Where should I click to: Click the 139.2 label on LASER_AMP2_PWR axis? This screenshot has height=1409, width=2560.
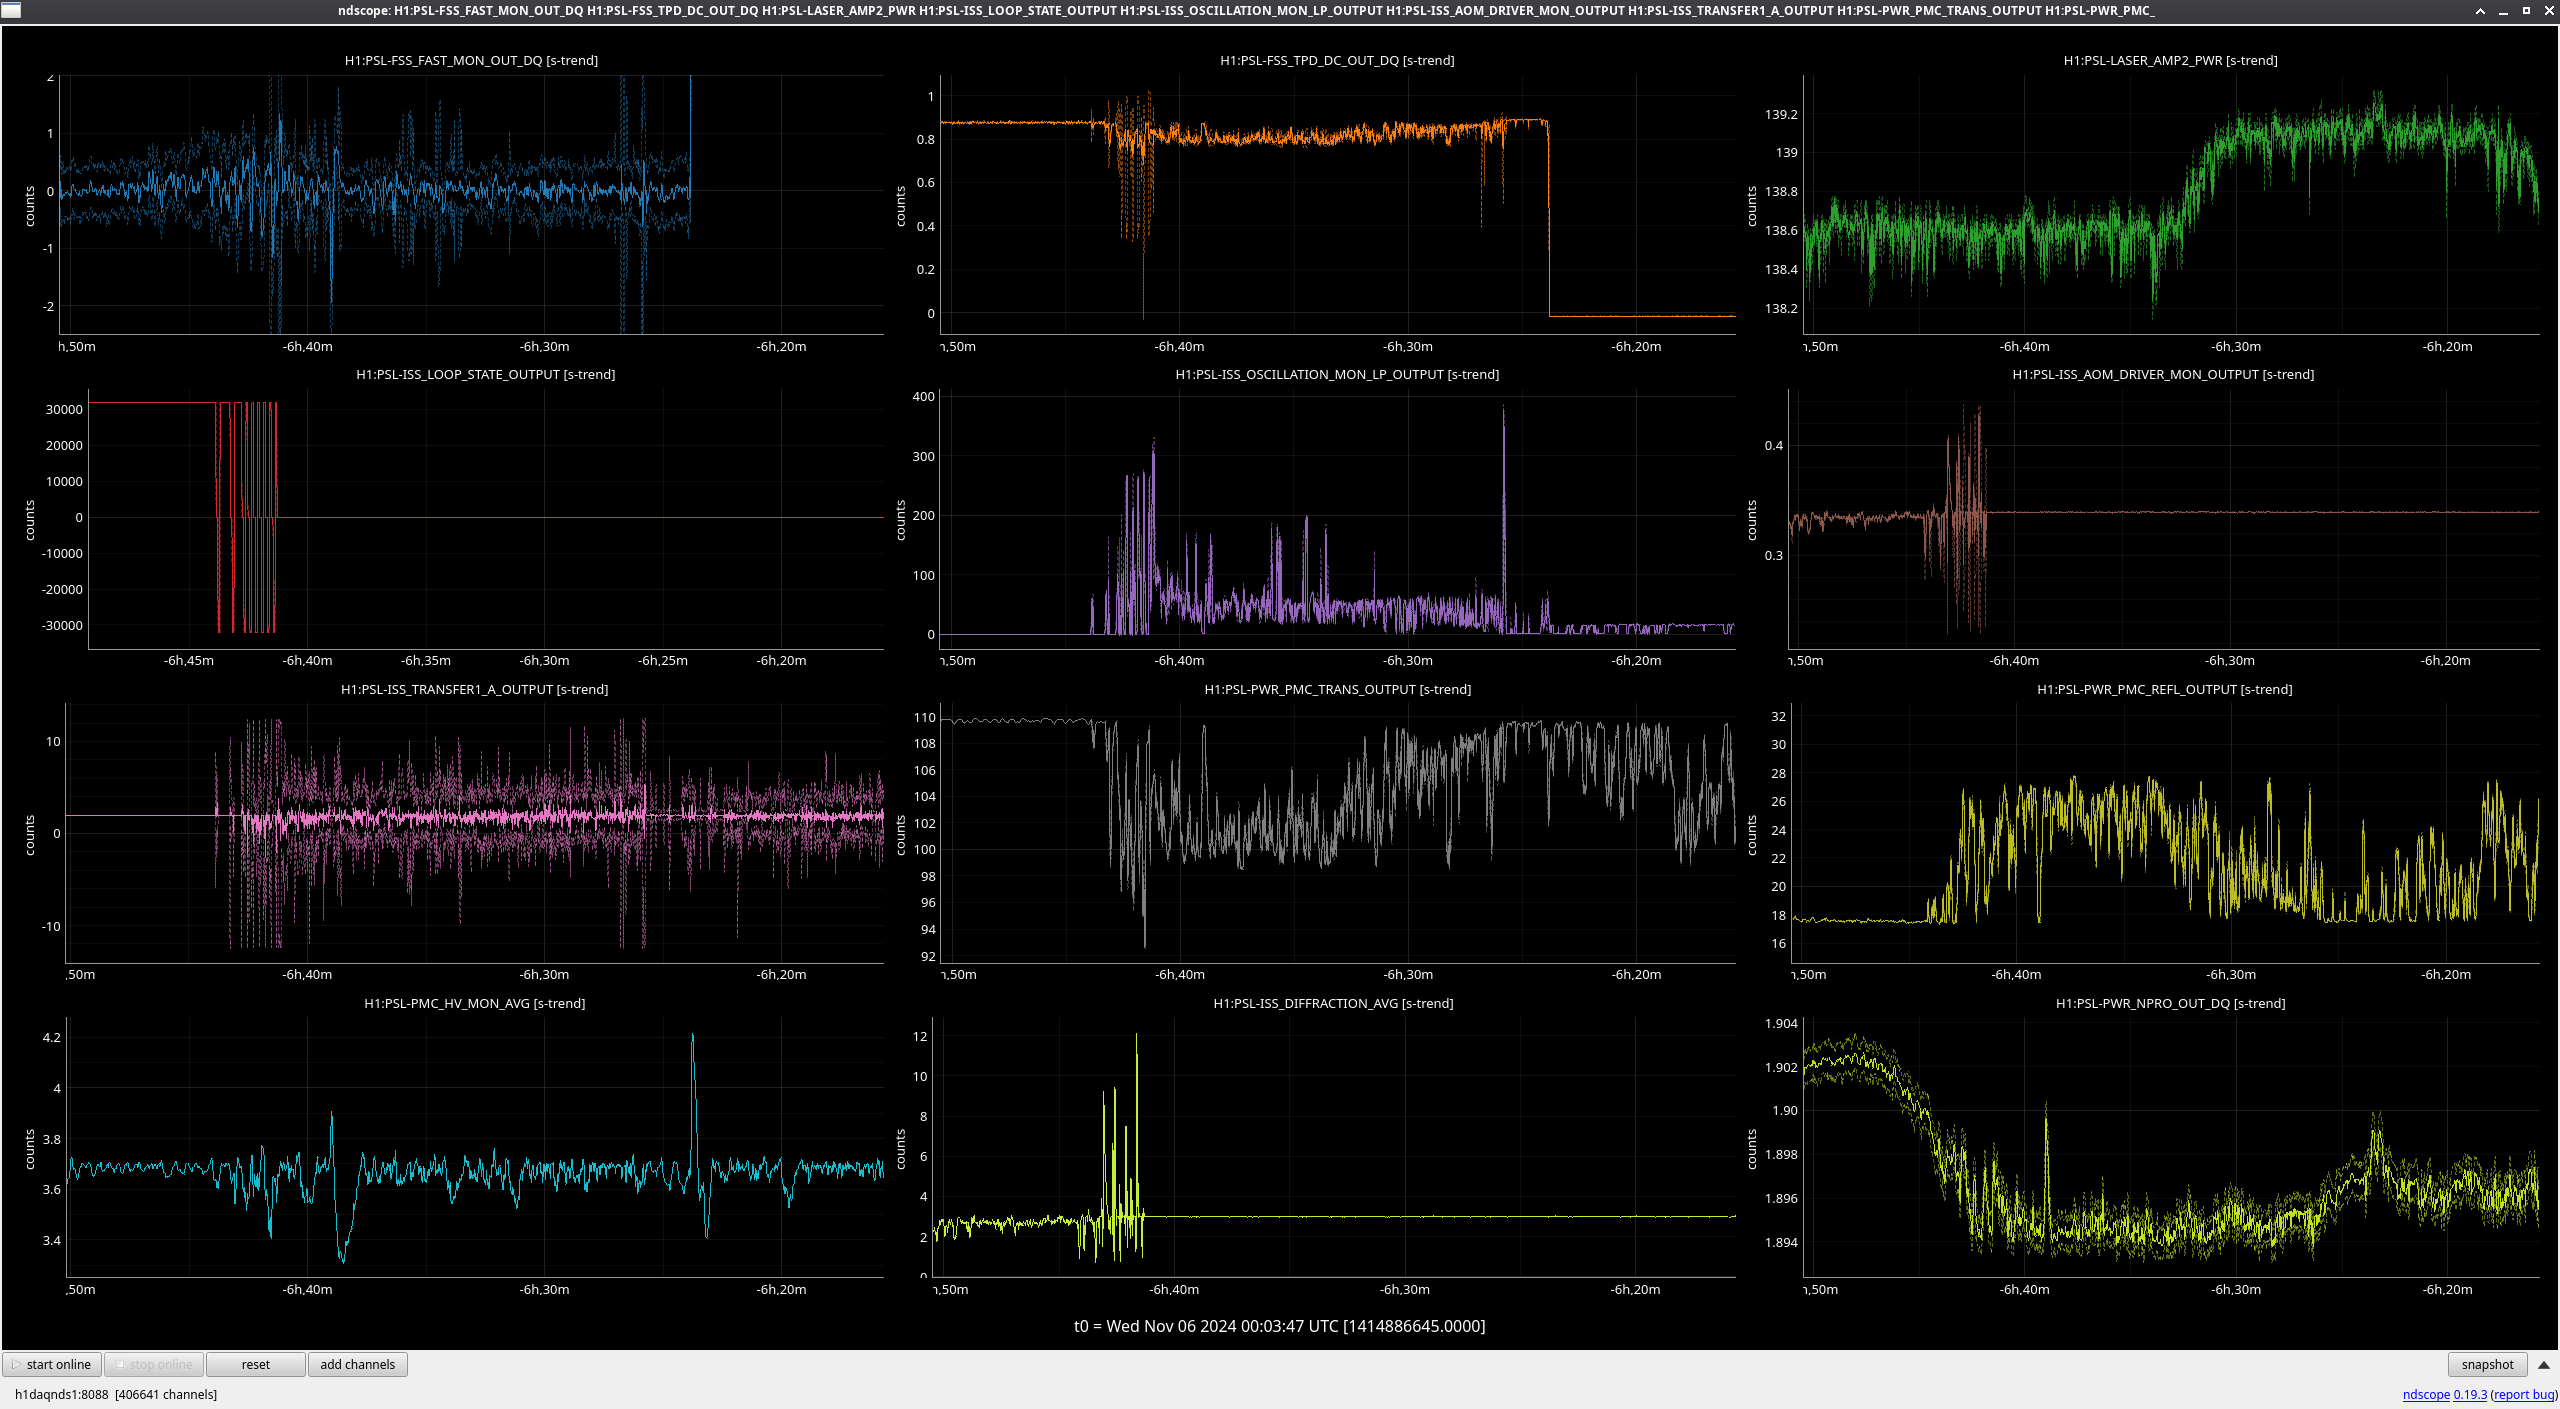pos(1781,114)
